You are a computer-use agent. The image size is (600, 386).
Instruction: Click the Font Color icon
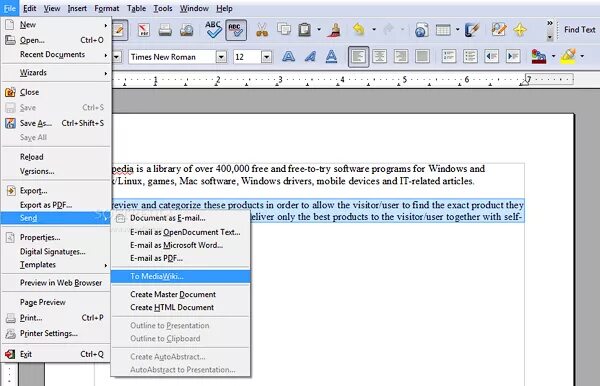(x=539, y=57)
